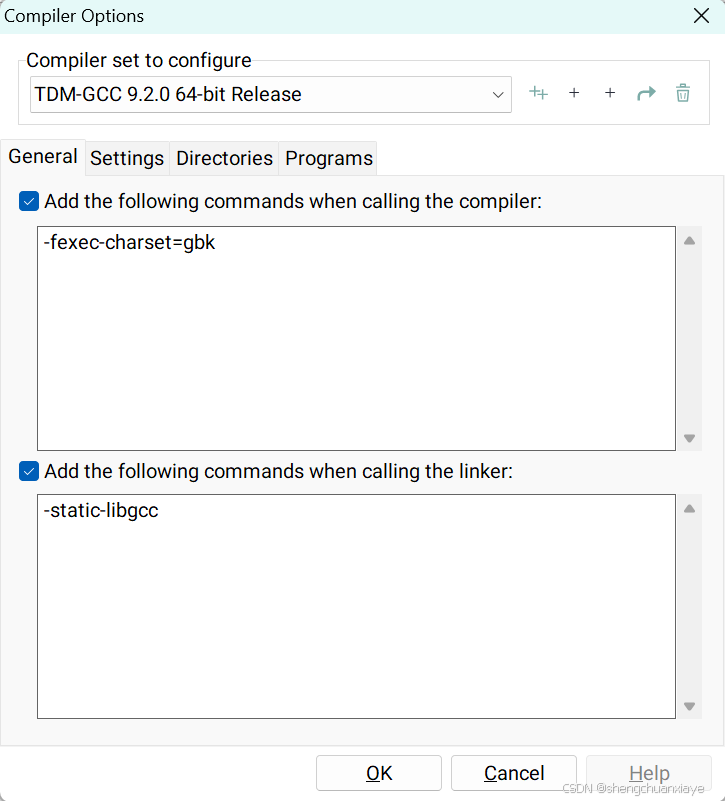Screen dimensions: 725x801
Task: Click the double-plus auto-detect compilers icon
Action: [x=538, y=93]
